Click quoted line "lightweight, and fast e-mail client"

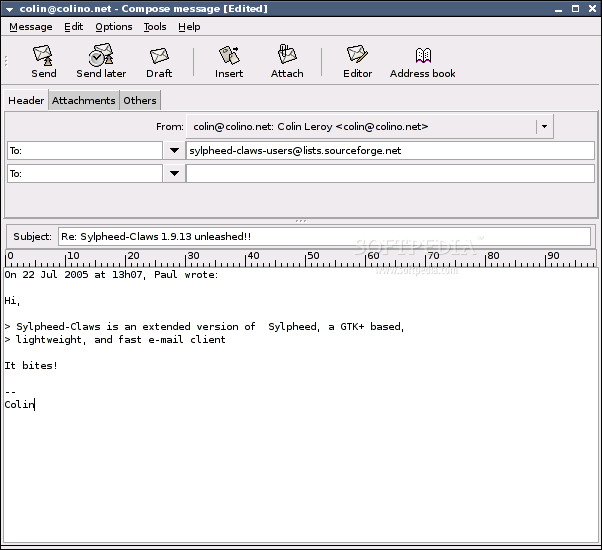[x=115, y=340]
